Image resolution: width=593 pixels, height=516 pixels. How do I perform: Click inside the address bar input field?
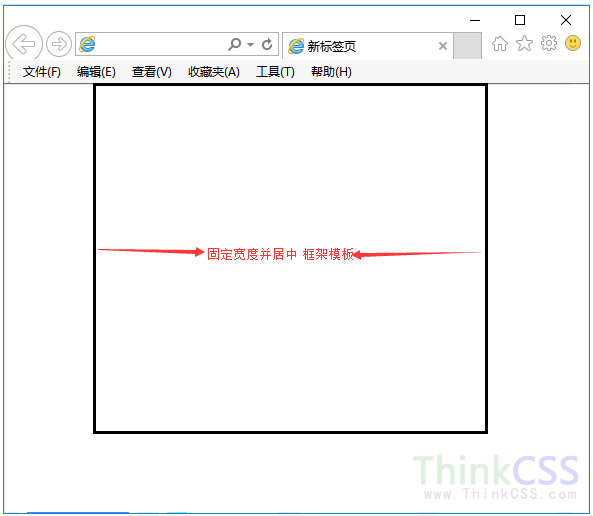(161, 45)
